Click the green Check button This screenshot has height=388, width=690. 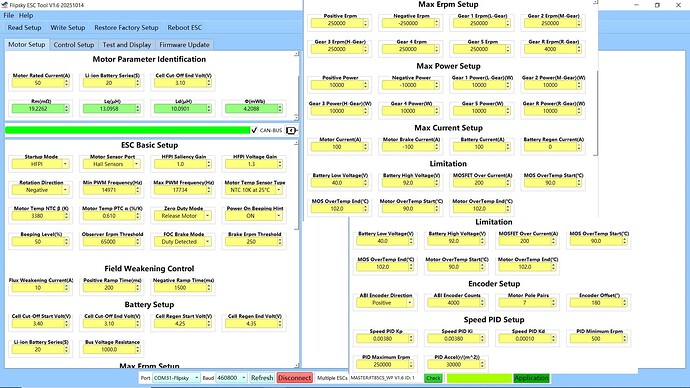(x=433, y=378)
